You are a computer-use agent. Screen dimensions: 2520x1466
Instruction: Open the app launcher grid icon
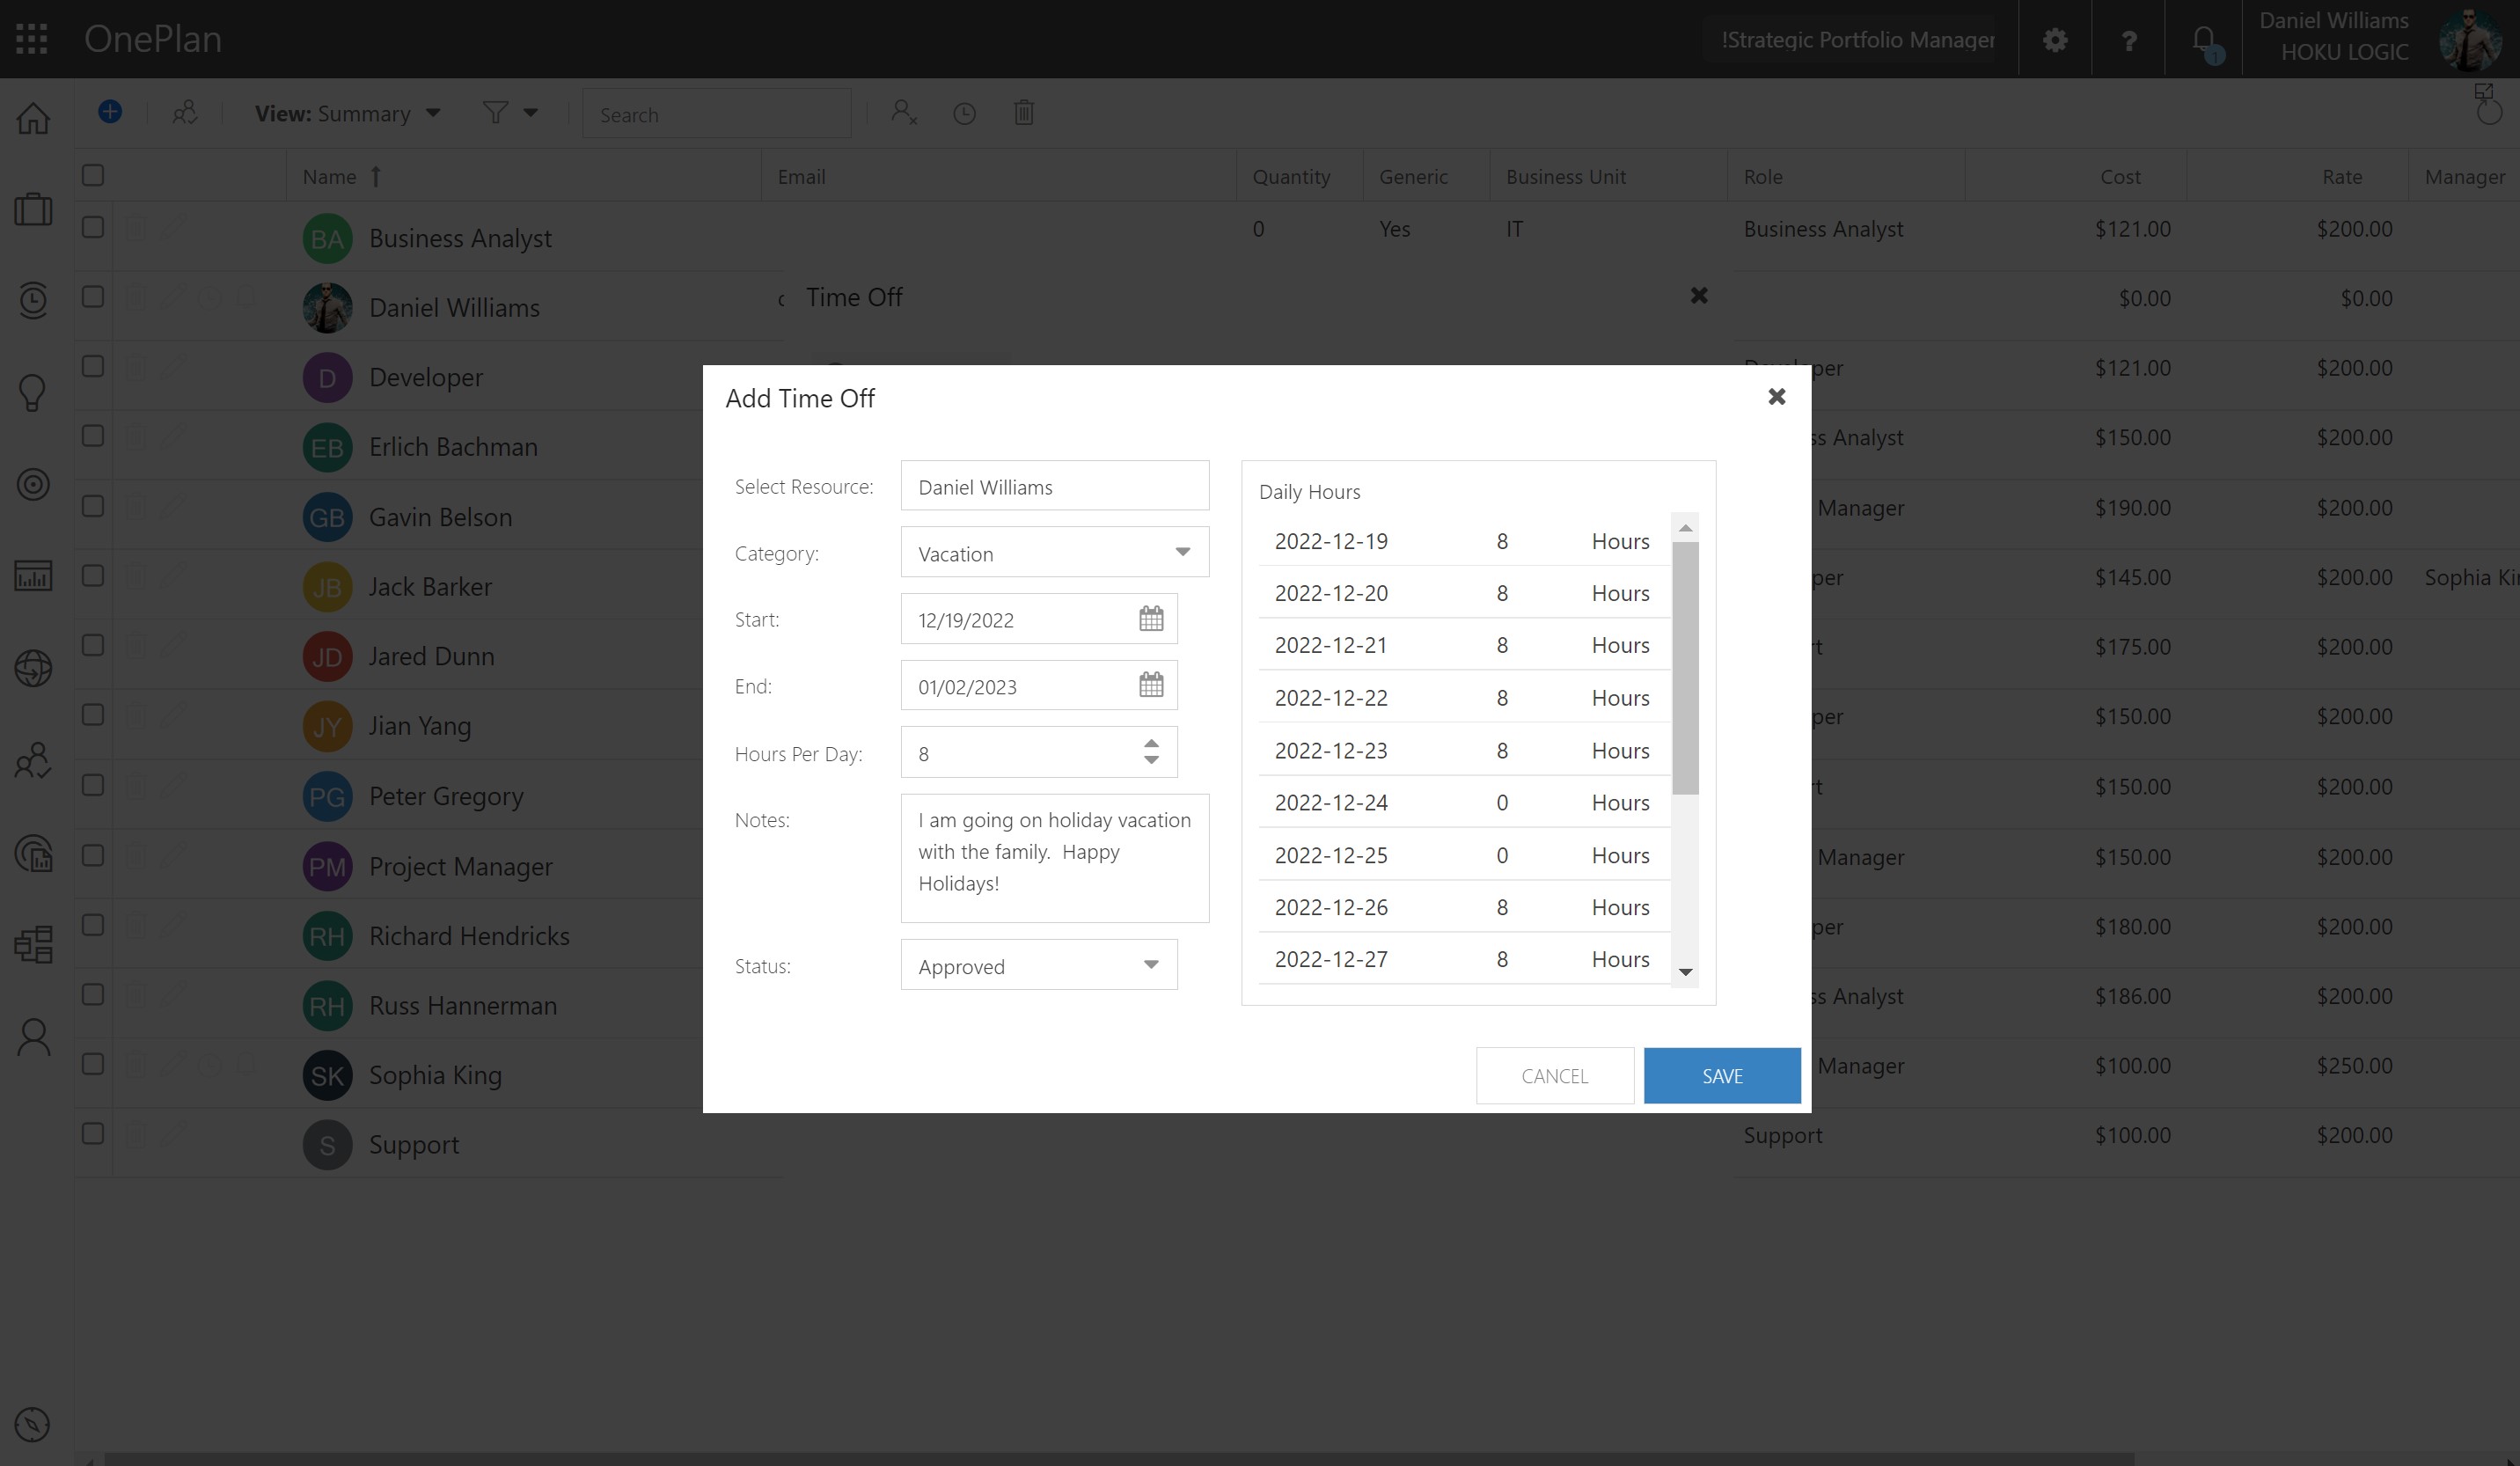32,39
